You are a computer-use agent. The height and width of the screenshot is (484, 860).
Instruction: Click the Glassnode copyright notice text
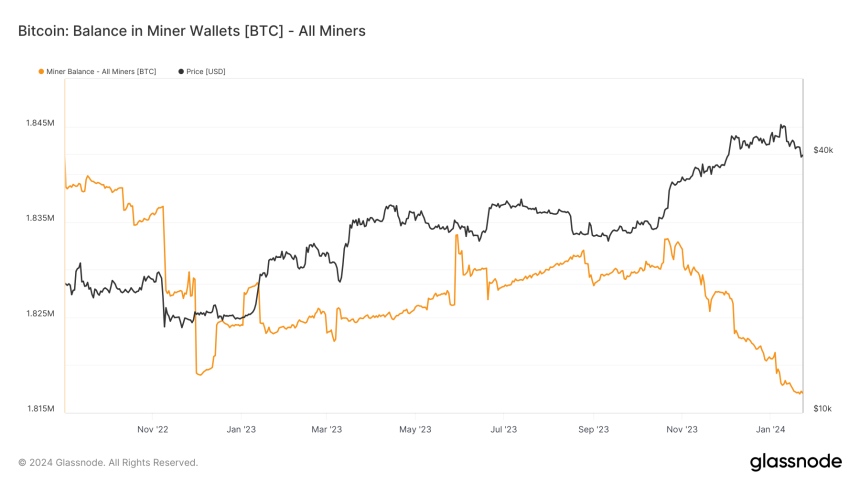(x=108, y=463)
